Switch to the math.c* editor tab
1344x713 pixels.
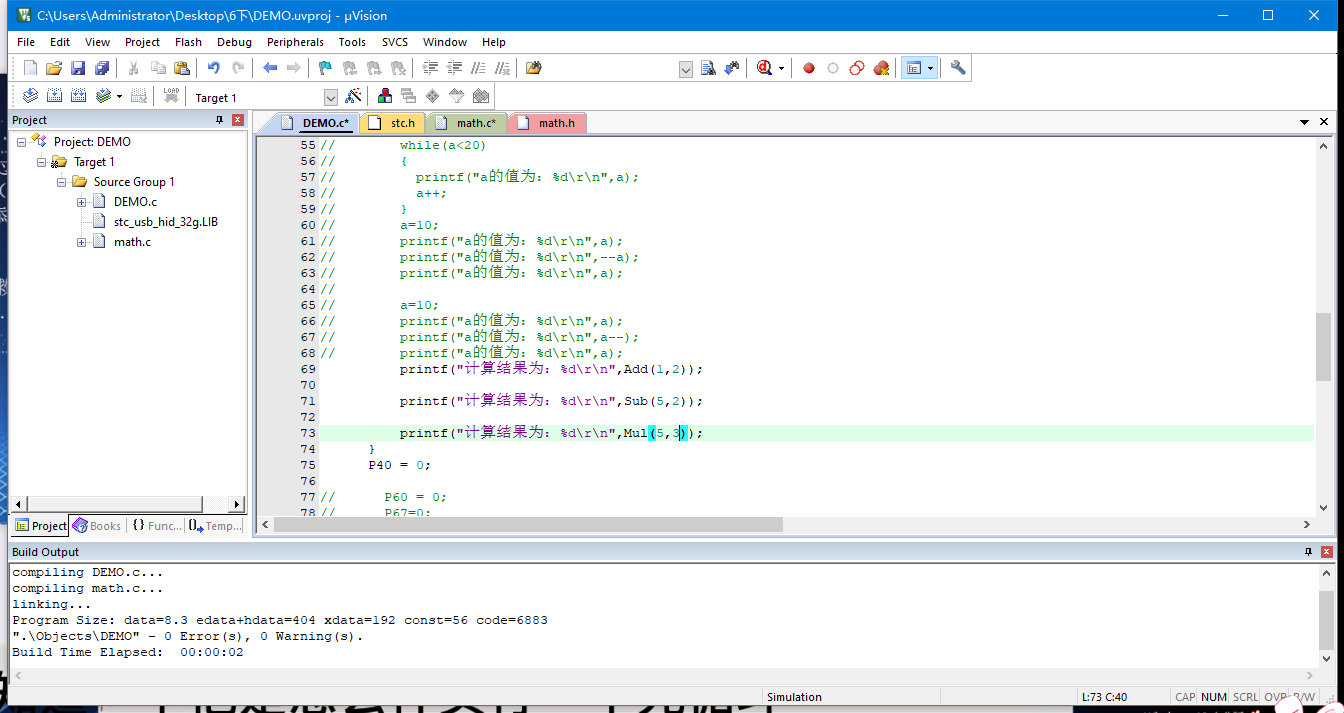[x=467, y=123]
